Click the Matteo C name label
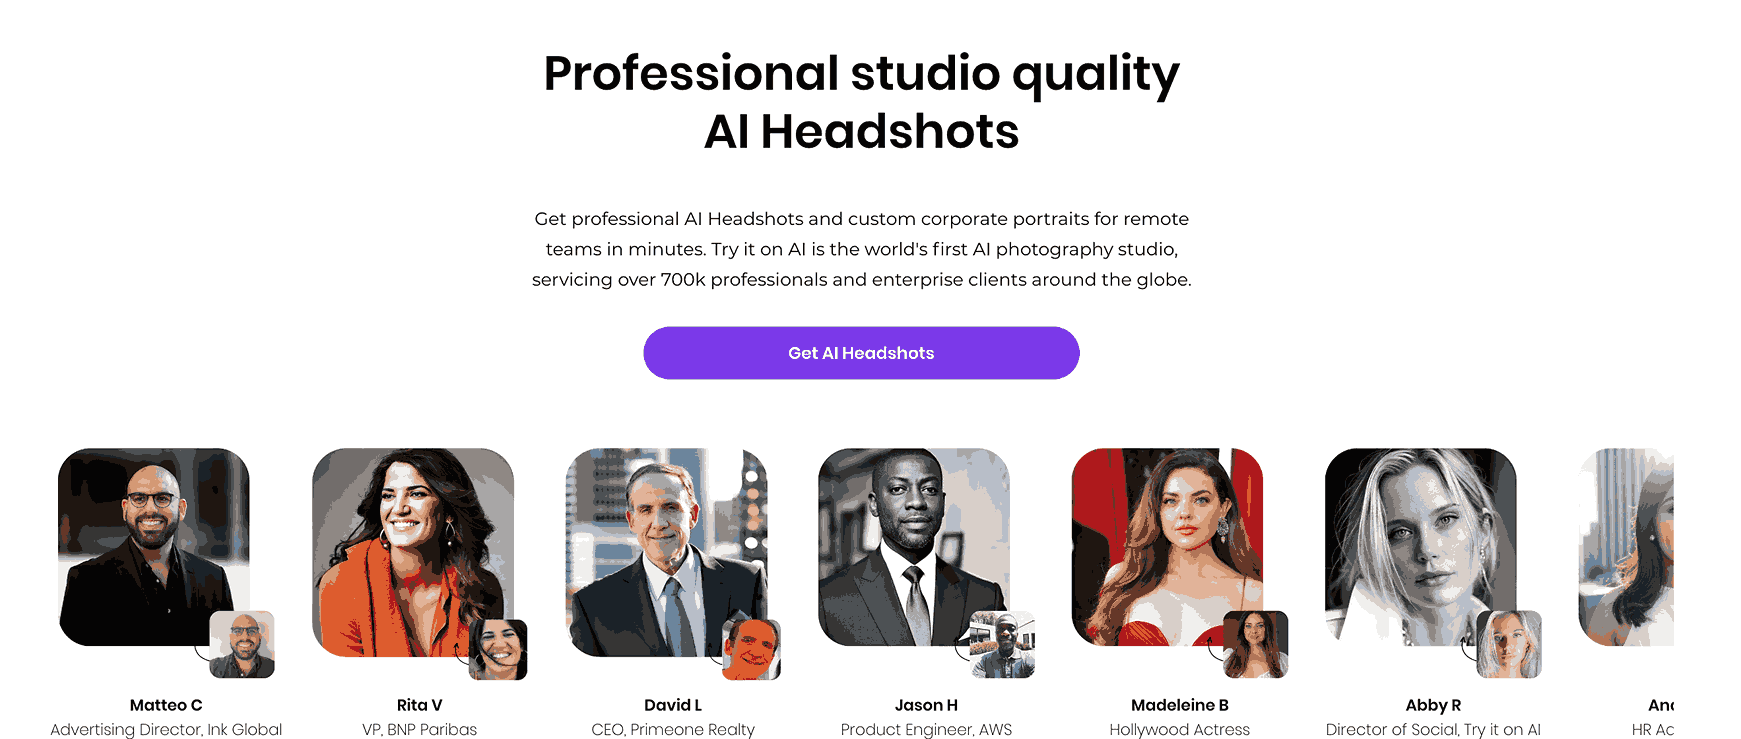This screenshot has height=739, width=1741. click(x=166, y=705)
